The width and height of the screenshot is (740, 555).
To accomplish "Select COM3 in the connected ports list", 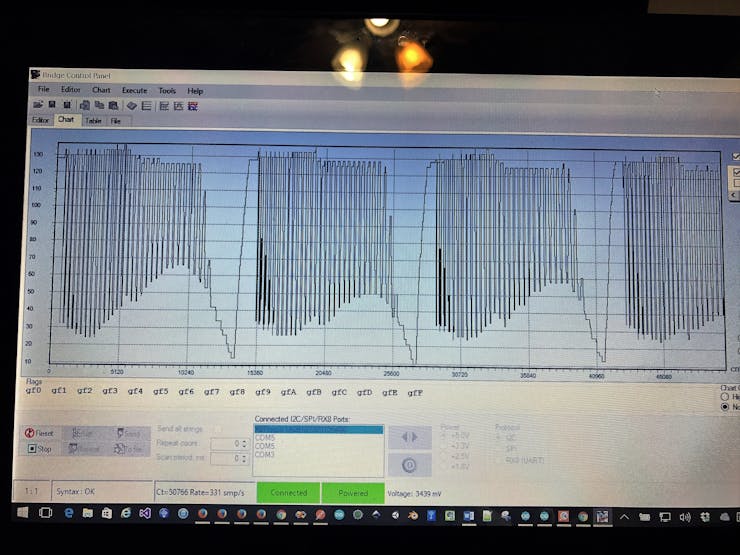I will coord(265,454).
